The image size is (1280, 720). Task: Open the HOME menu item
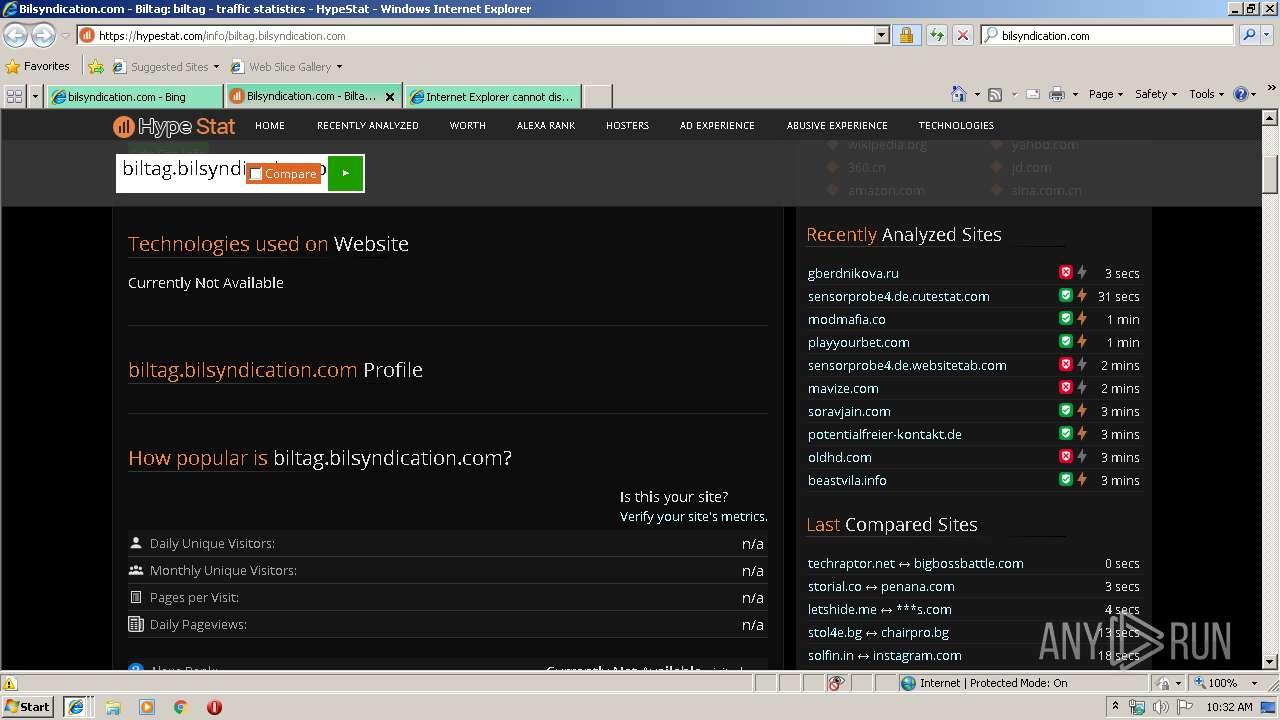tap(270, 126)
